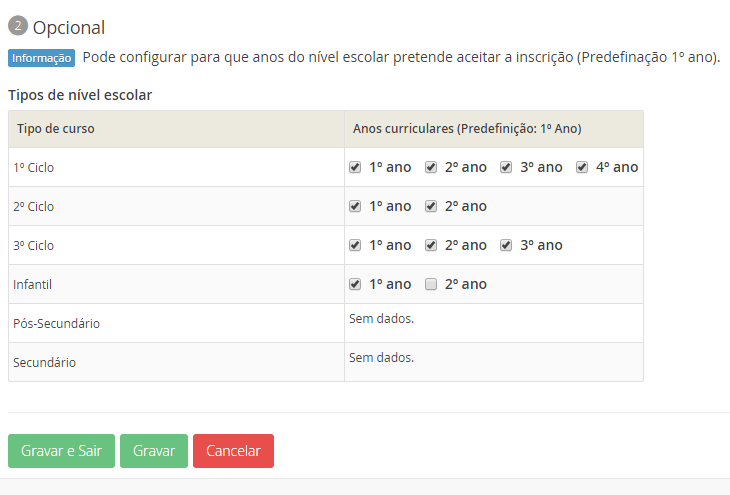The width and height of the screenshot is (730, 495).
Task: Click the Gravar e Sair button
Action: (61, 451)
